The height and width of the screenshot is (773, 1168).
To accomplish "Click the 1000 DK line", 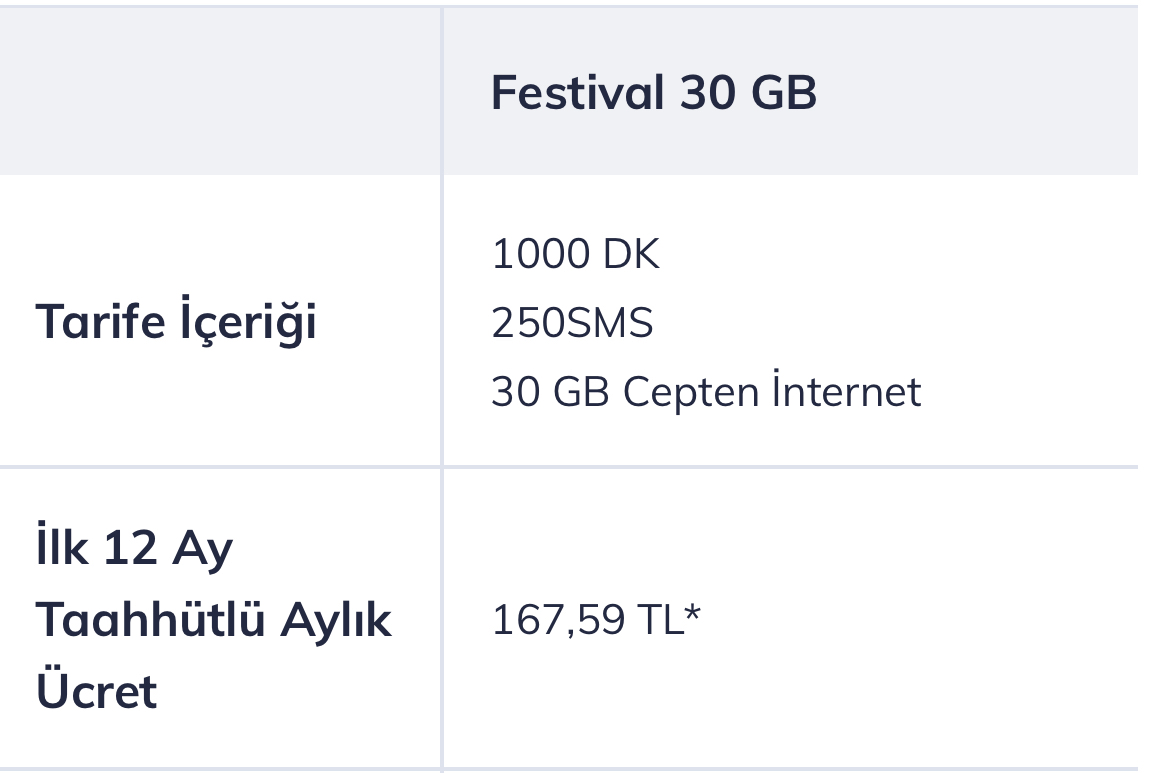I will (576, 254).
